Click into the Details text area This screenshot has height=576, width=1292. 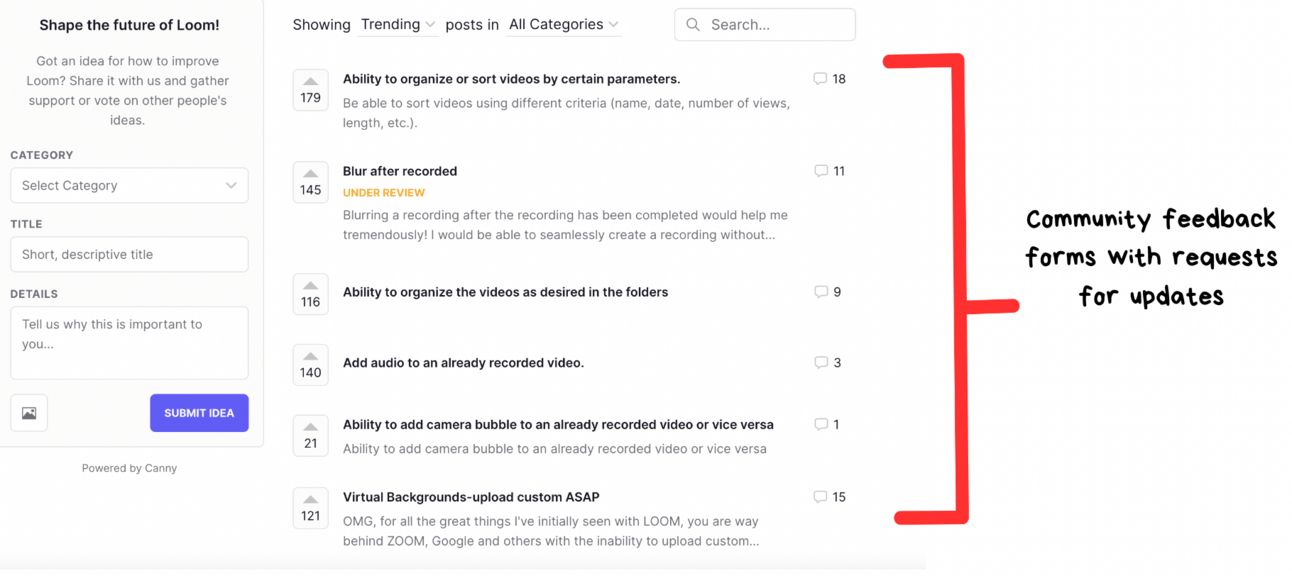129,343
